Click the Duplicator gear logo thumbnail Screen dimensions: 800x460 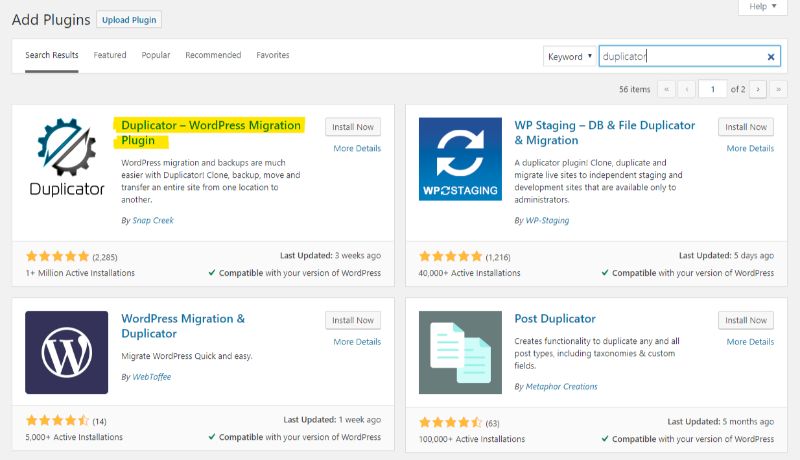pos(66,158)
